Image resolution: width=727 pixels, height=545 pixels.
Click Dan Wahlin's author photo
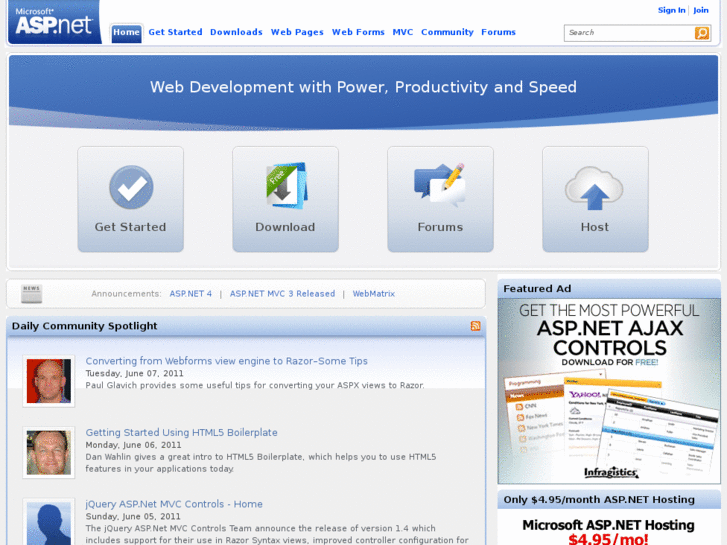pyautogui.click(x=49, y=453)
